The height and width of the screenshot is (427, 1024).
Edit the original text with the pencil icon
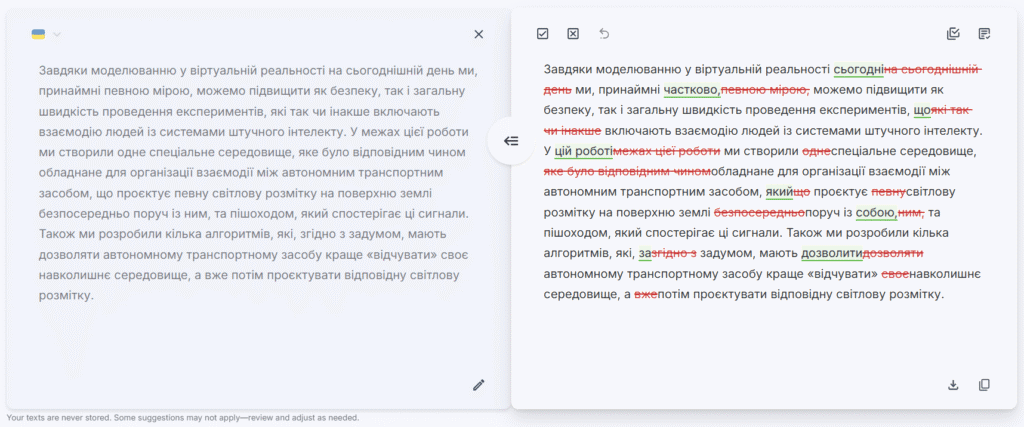click(478, 385)
